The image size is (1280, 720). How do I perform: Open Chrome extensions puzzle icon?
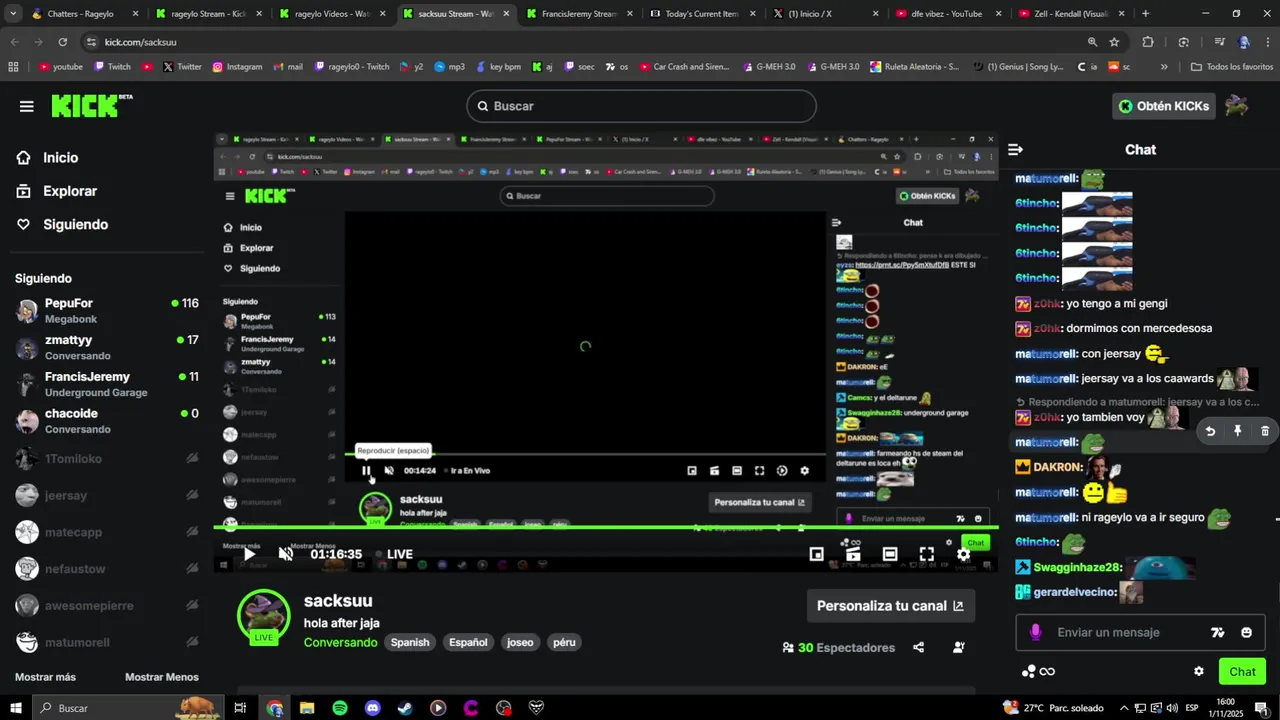(1148, 42)
